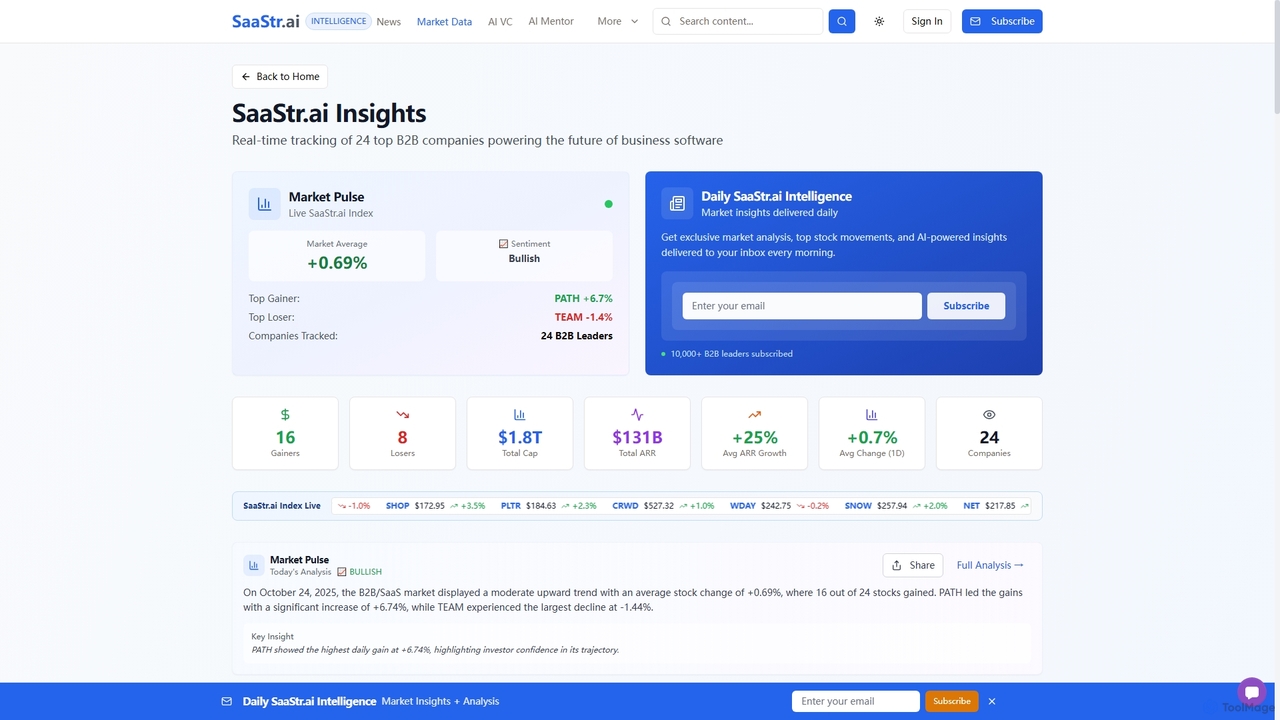
Task: Click CRWD ticker in index strip
Action: pyautogui.click(x=625, y=506)
